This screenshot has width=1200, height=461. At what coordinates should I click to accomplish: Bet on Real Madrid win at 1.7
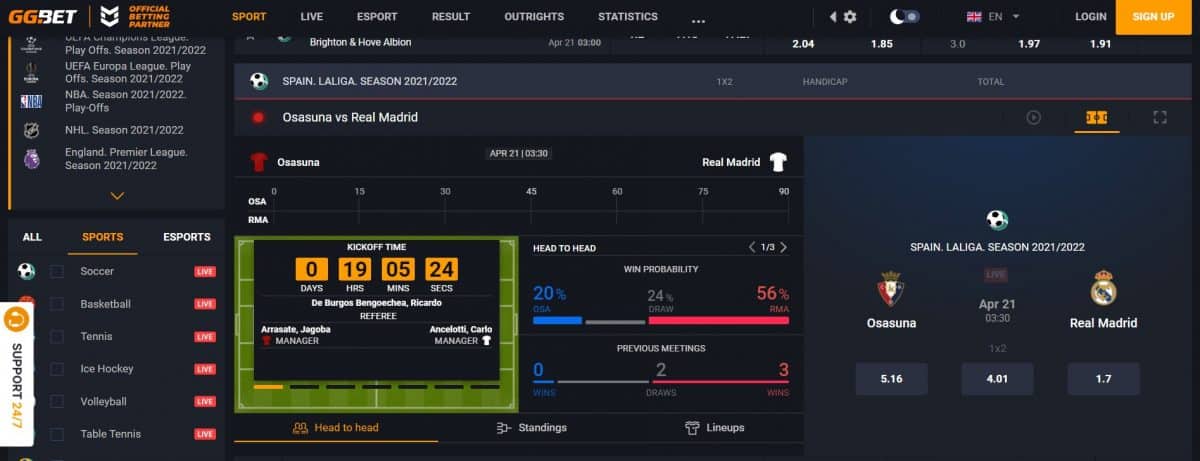pos(1103,379)
